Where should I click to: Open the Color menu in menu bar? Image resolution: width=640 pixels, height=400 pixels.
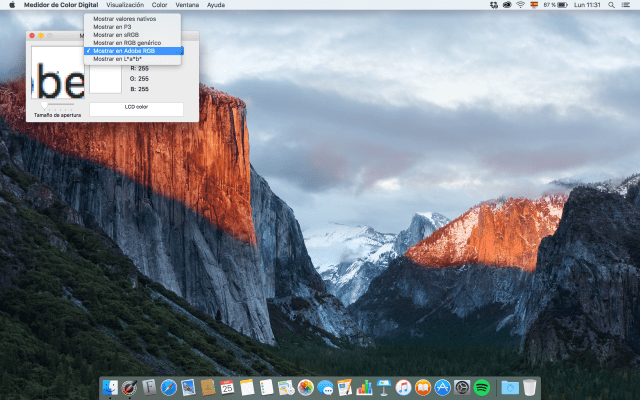point(159,5)
